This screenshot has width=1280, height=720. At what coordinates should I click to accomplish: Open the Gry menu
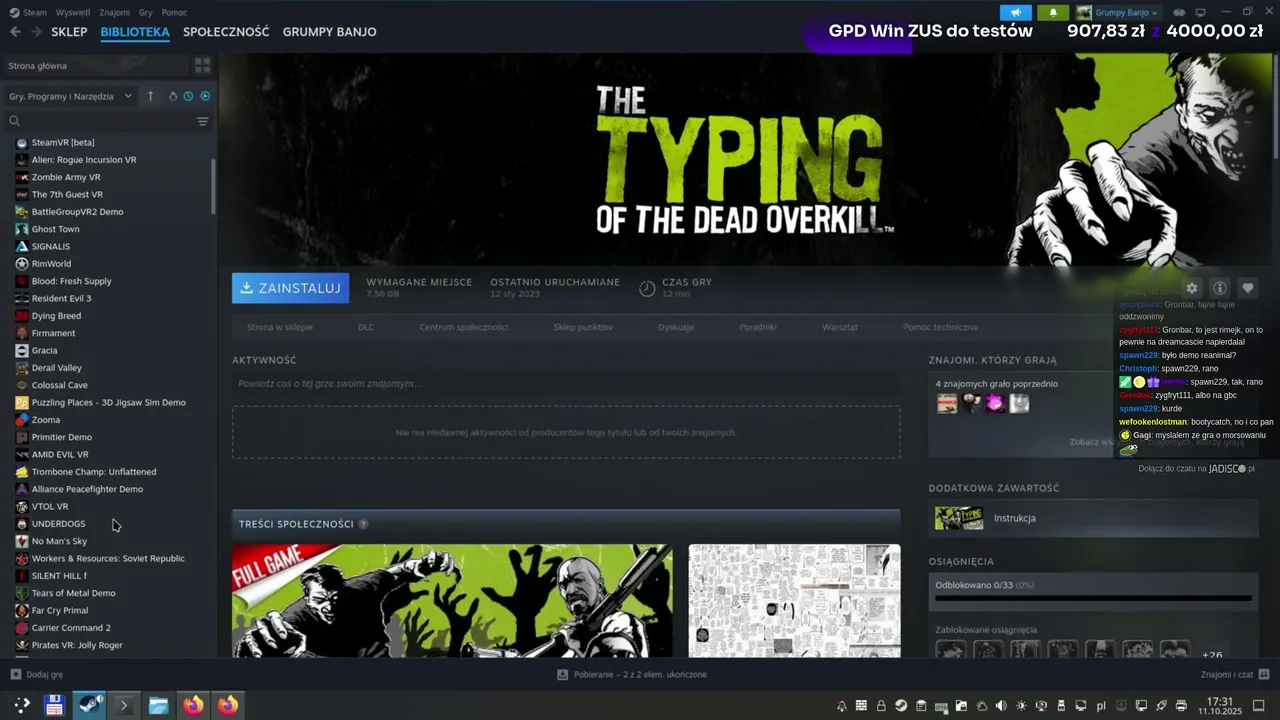[146, 12]
